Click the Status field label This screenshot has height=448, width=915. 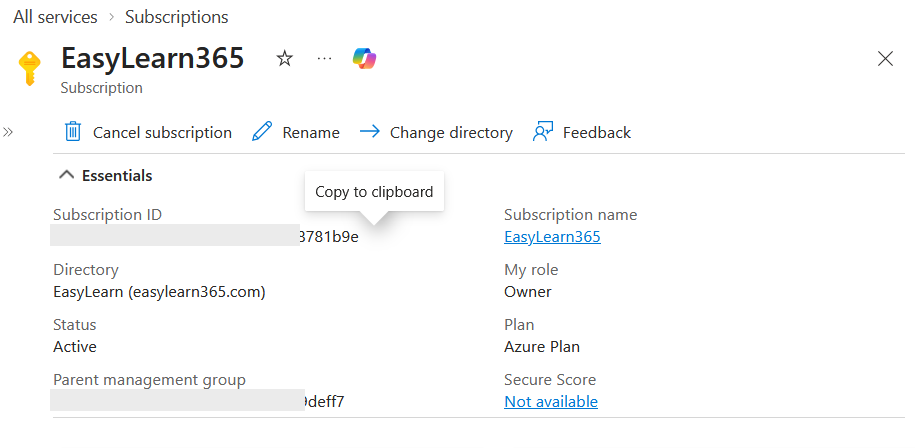[75, 325]
